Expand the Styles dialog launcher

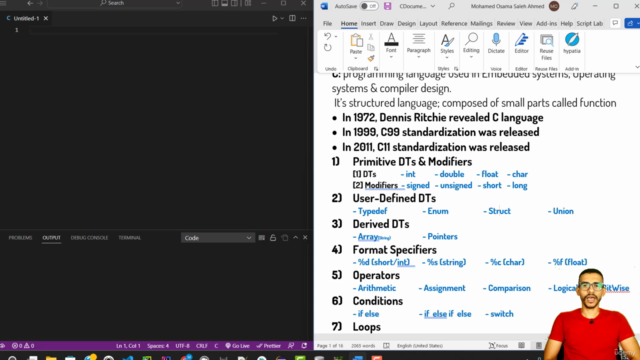point(456,69)
